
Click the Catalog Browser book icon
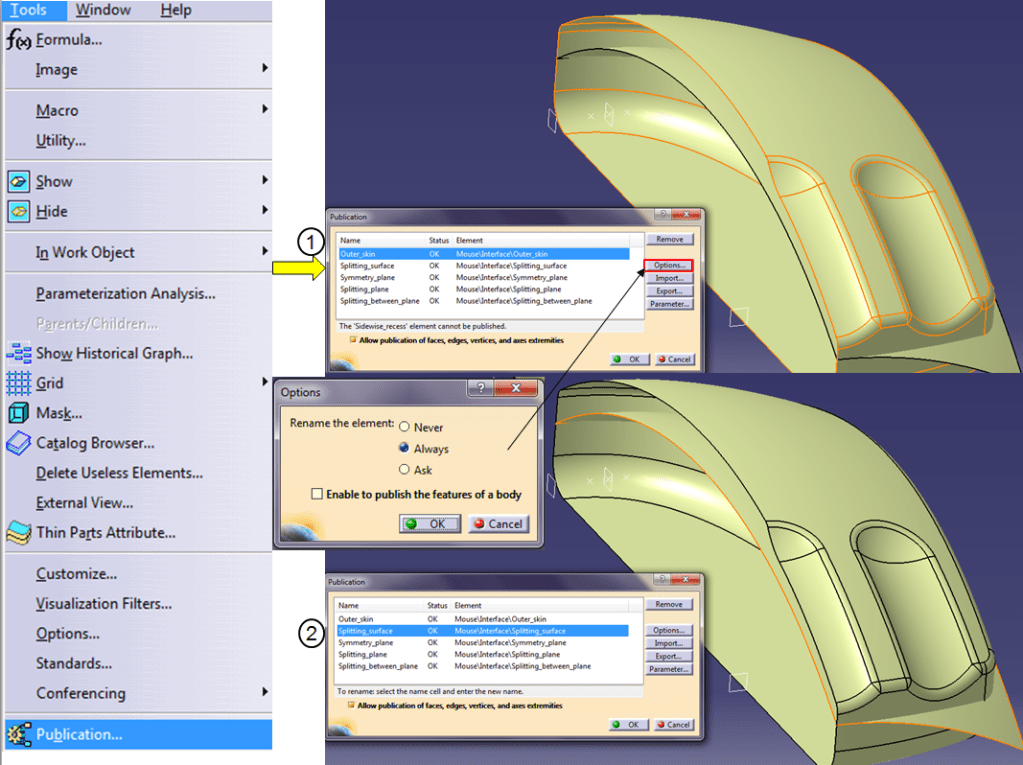click(19, 443)
